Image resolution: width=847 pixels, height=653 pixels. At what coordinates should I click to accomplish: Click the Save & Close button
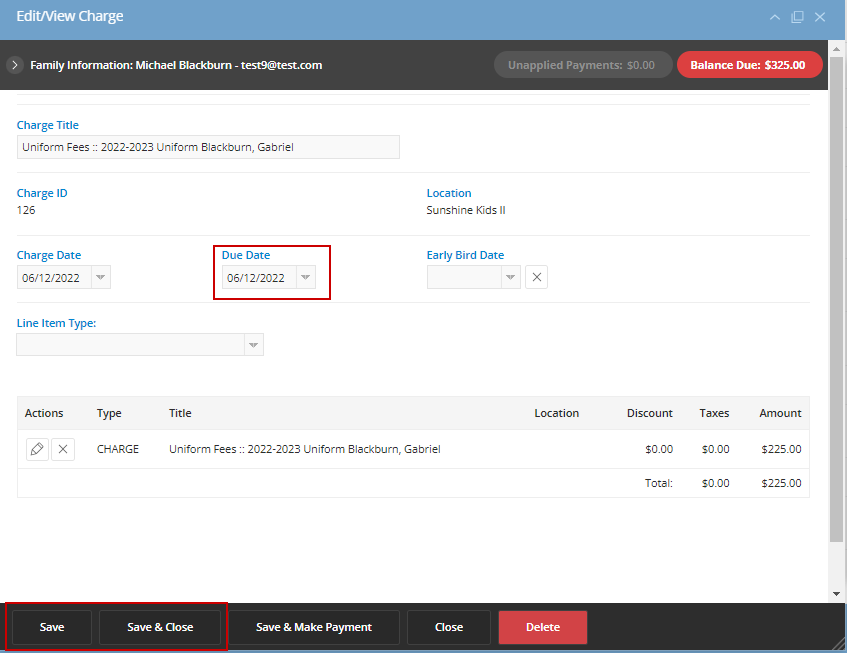160,627
